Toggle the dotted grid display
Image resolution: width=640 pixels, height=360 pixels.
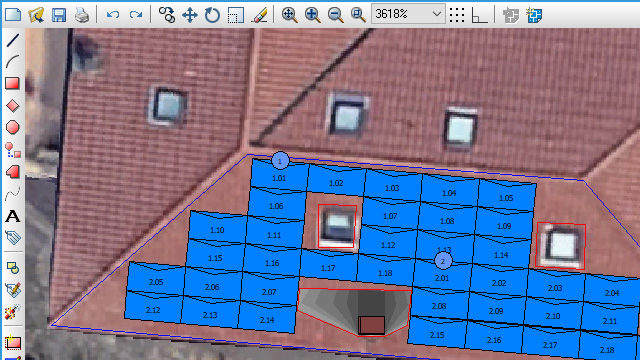tap(457, 15)
